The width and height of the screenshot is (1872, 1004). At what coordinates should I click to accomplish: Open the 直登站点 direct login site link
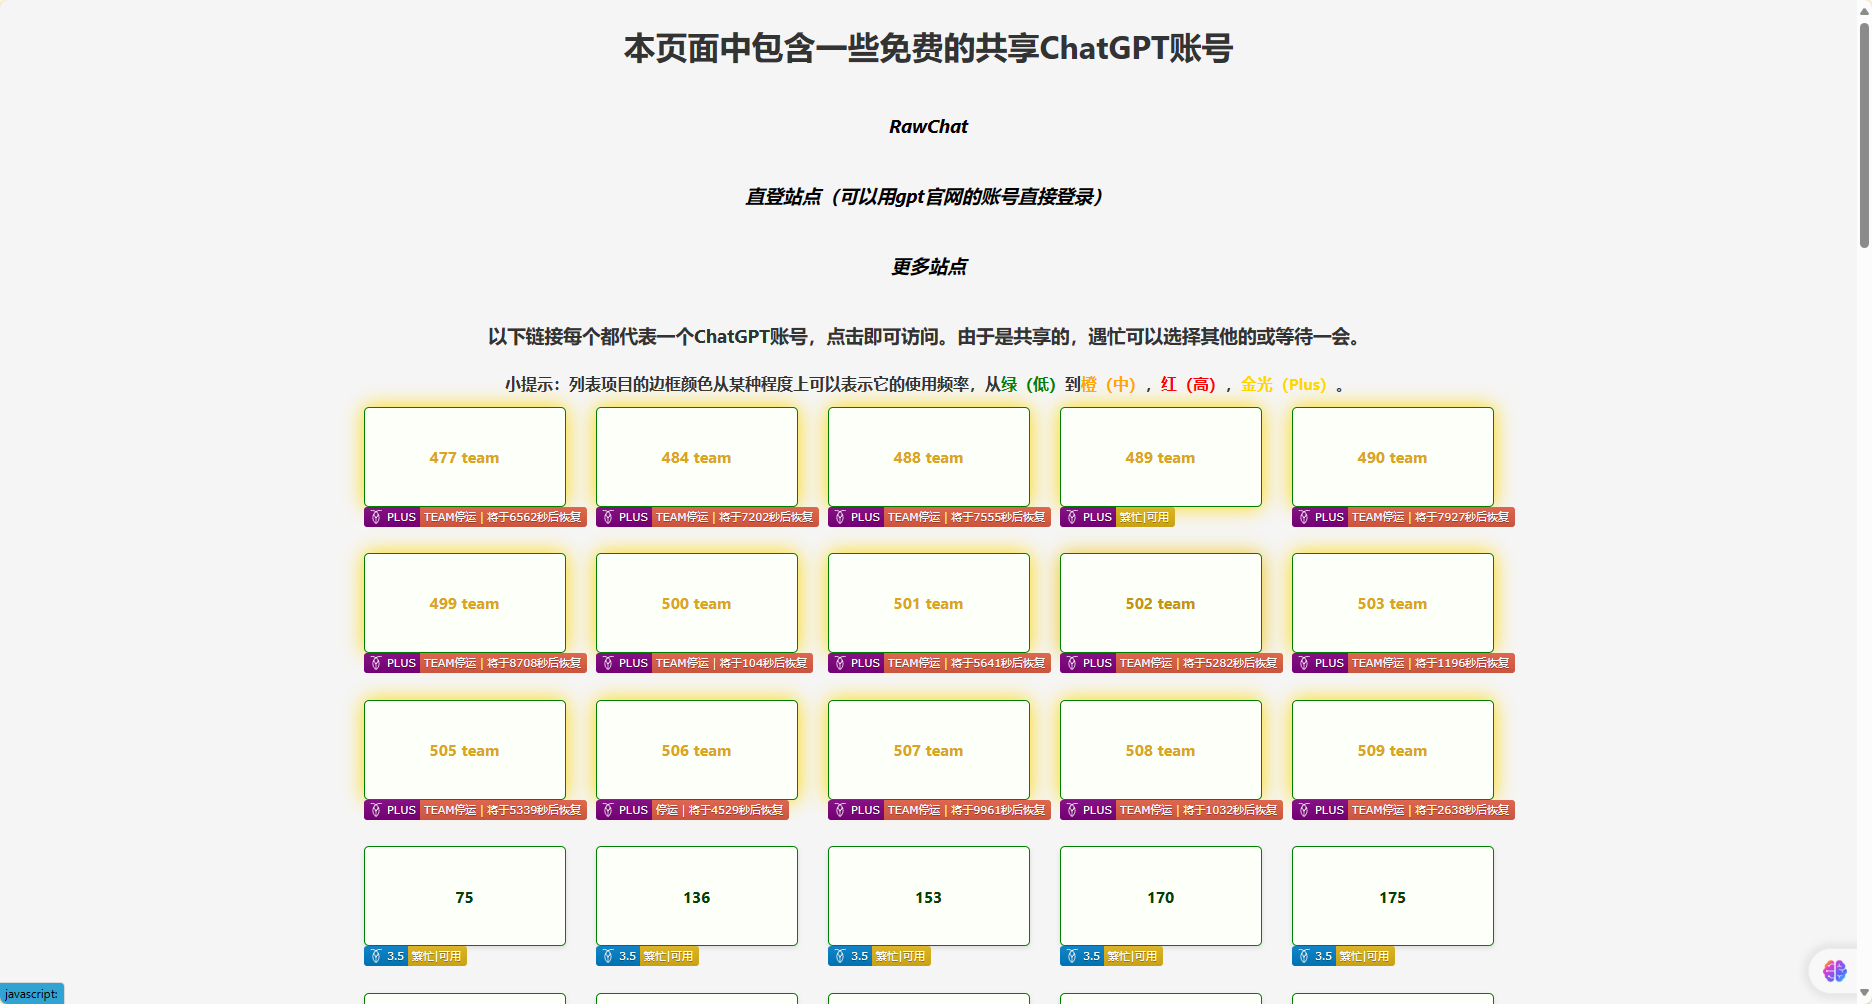(x=928, y=197)
